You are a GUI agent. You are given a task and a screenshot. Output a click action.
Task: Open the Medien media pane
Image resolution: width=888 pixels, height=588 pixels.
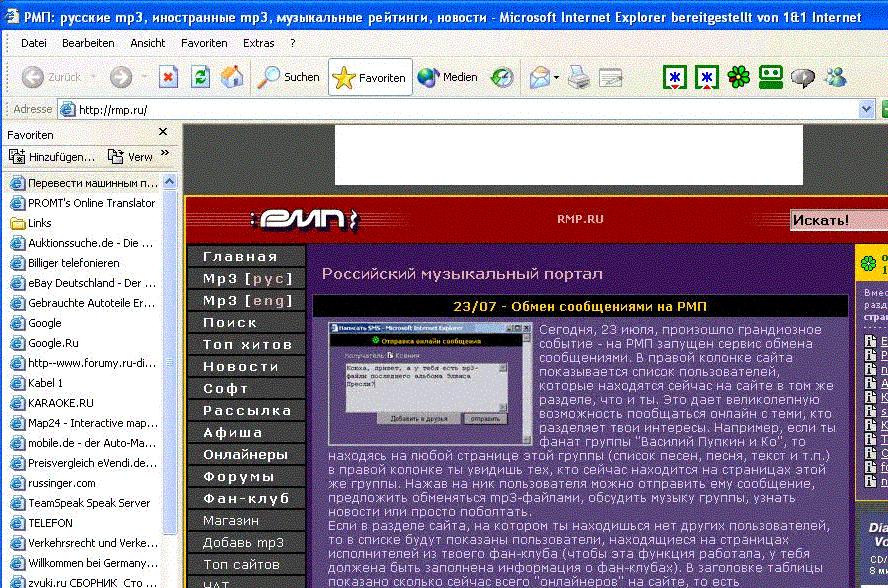pos(447,77)
